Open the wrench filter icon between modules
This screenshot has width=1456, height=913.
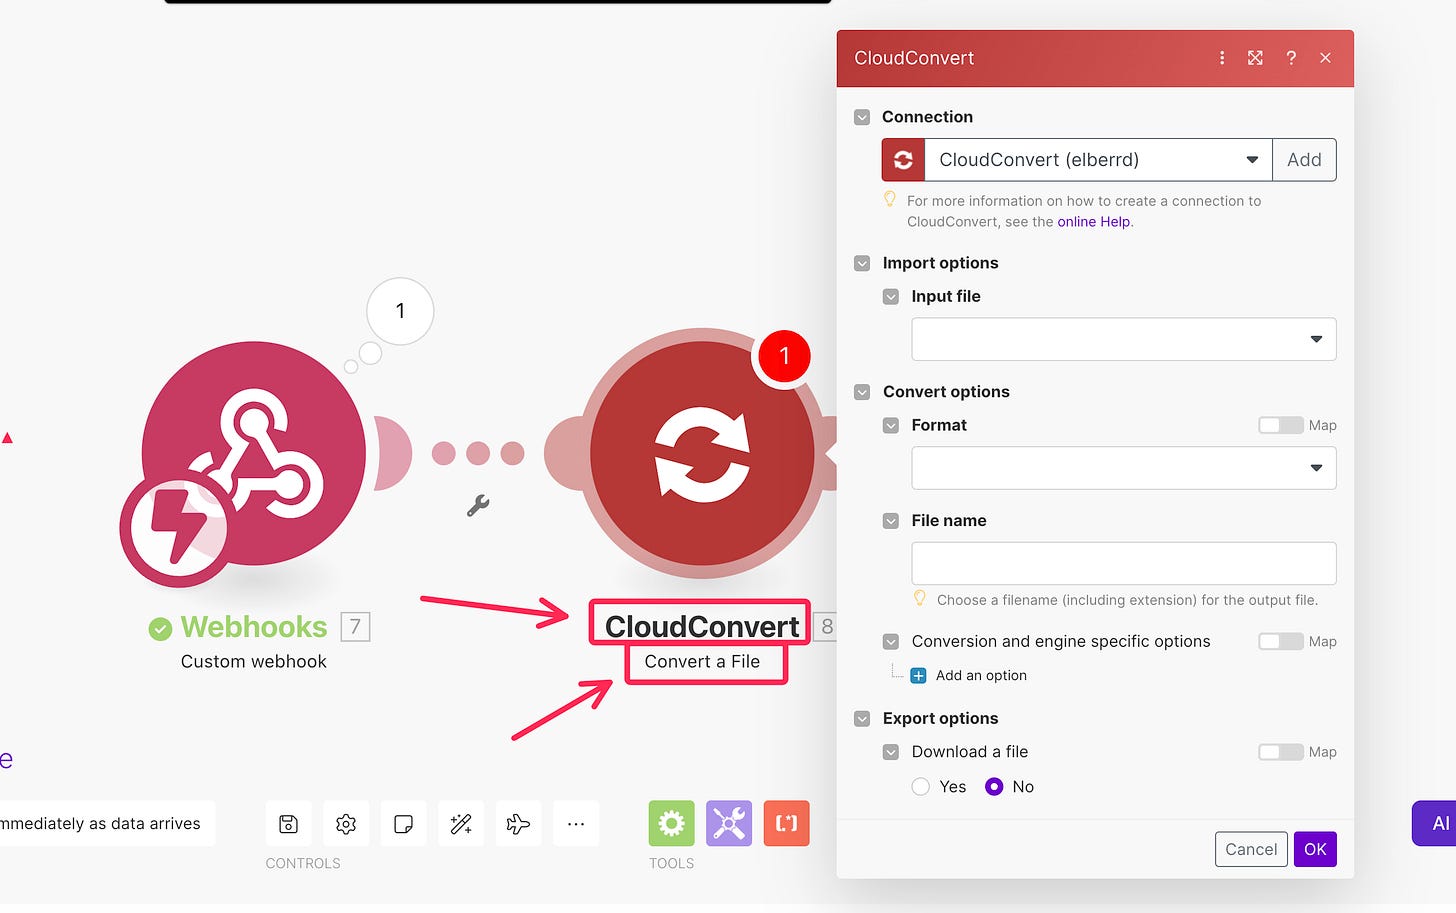[x=478, y=506]
